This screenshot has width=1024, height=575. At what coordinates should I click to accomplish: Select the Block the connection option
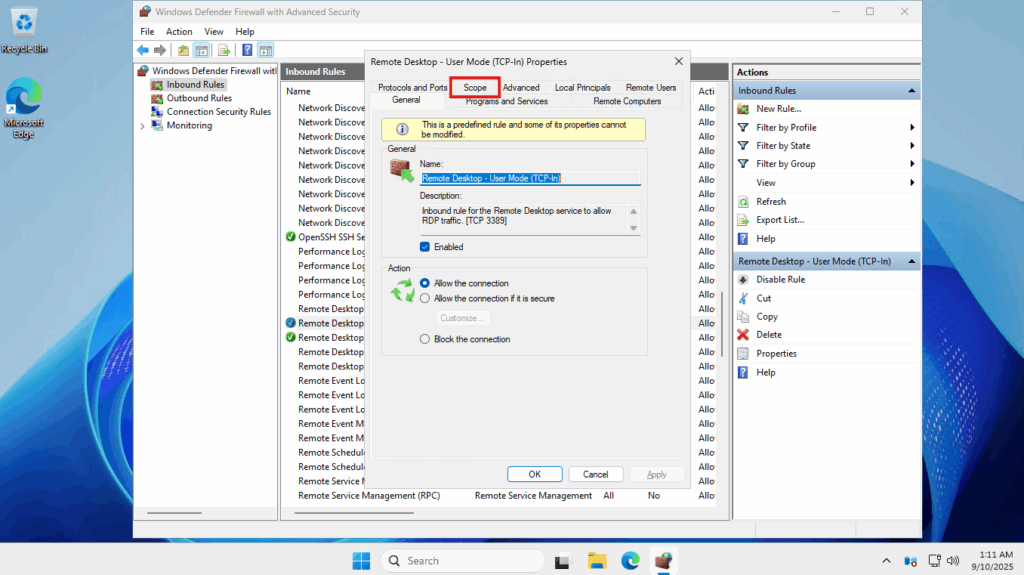pyautogui.click(x=425, y=339)
